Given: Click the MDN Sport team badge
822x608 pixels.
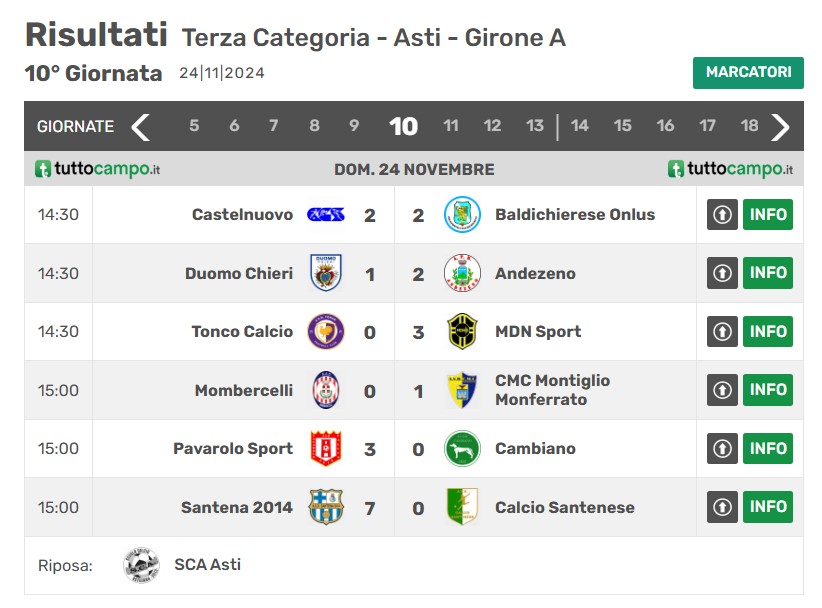Looking at the screenshot, I should [x=462, y=332].
